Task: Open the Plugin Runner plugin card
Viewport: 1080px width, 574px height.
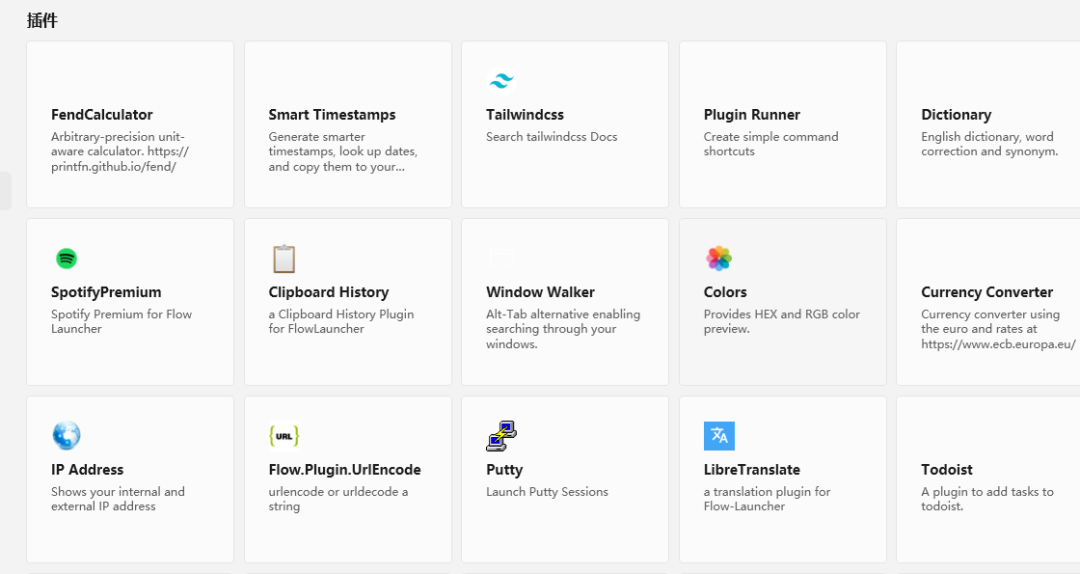Action: 782,124
